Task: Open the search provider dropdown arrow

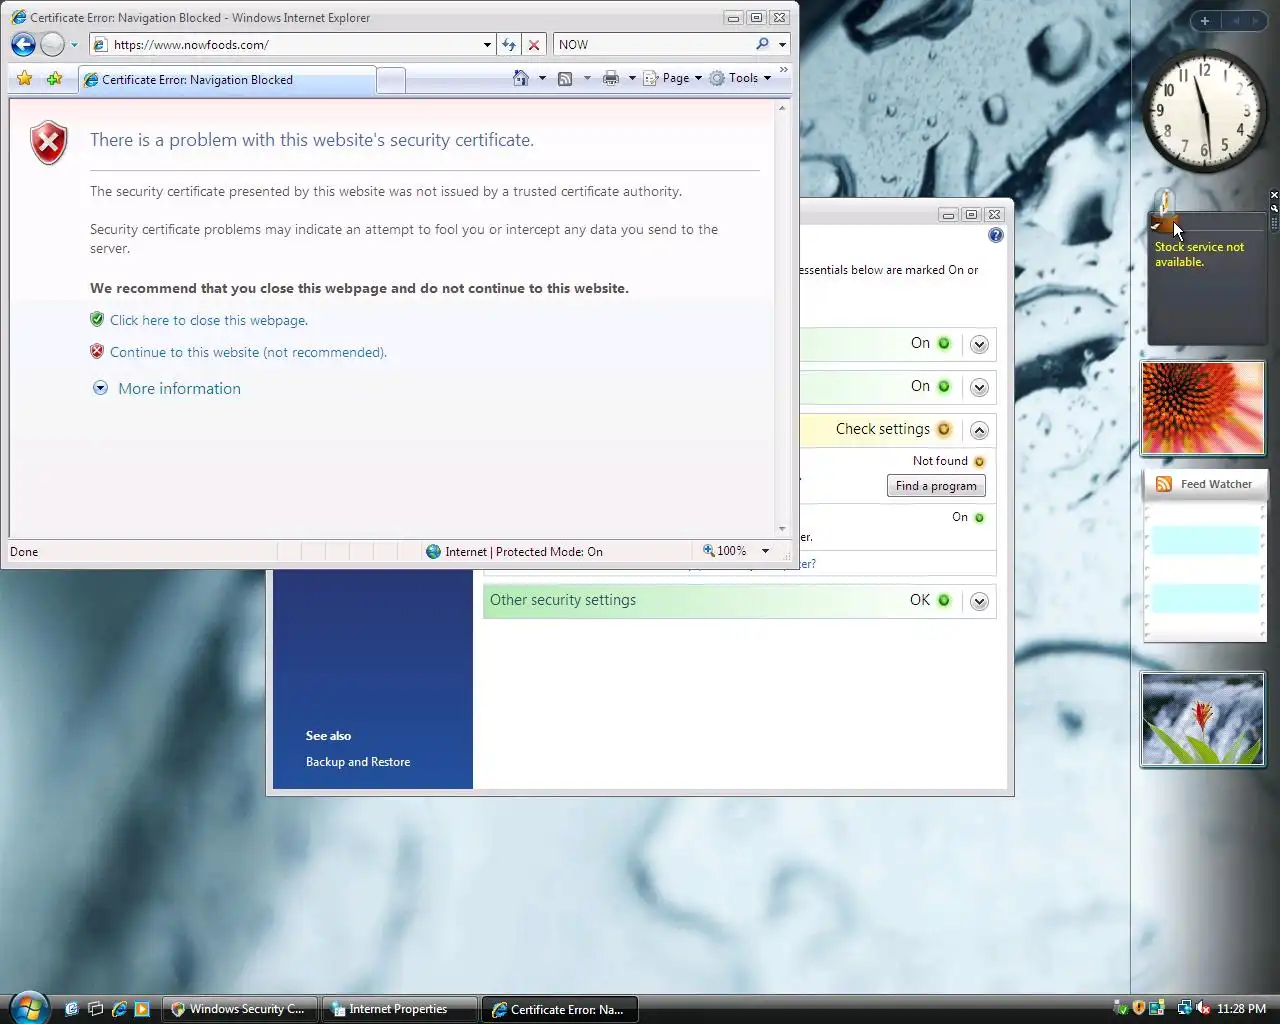Action: (782, 45)
